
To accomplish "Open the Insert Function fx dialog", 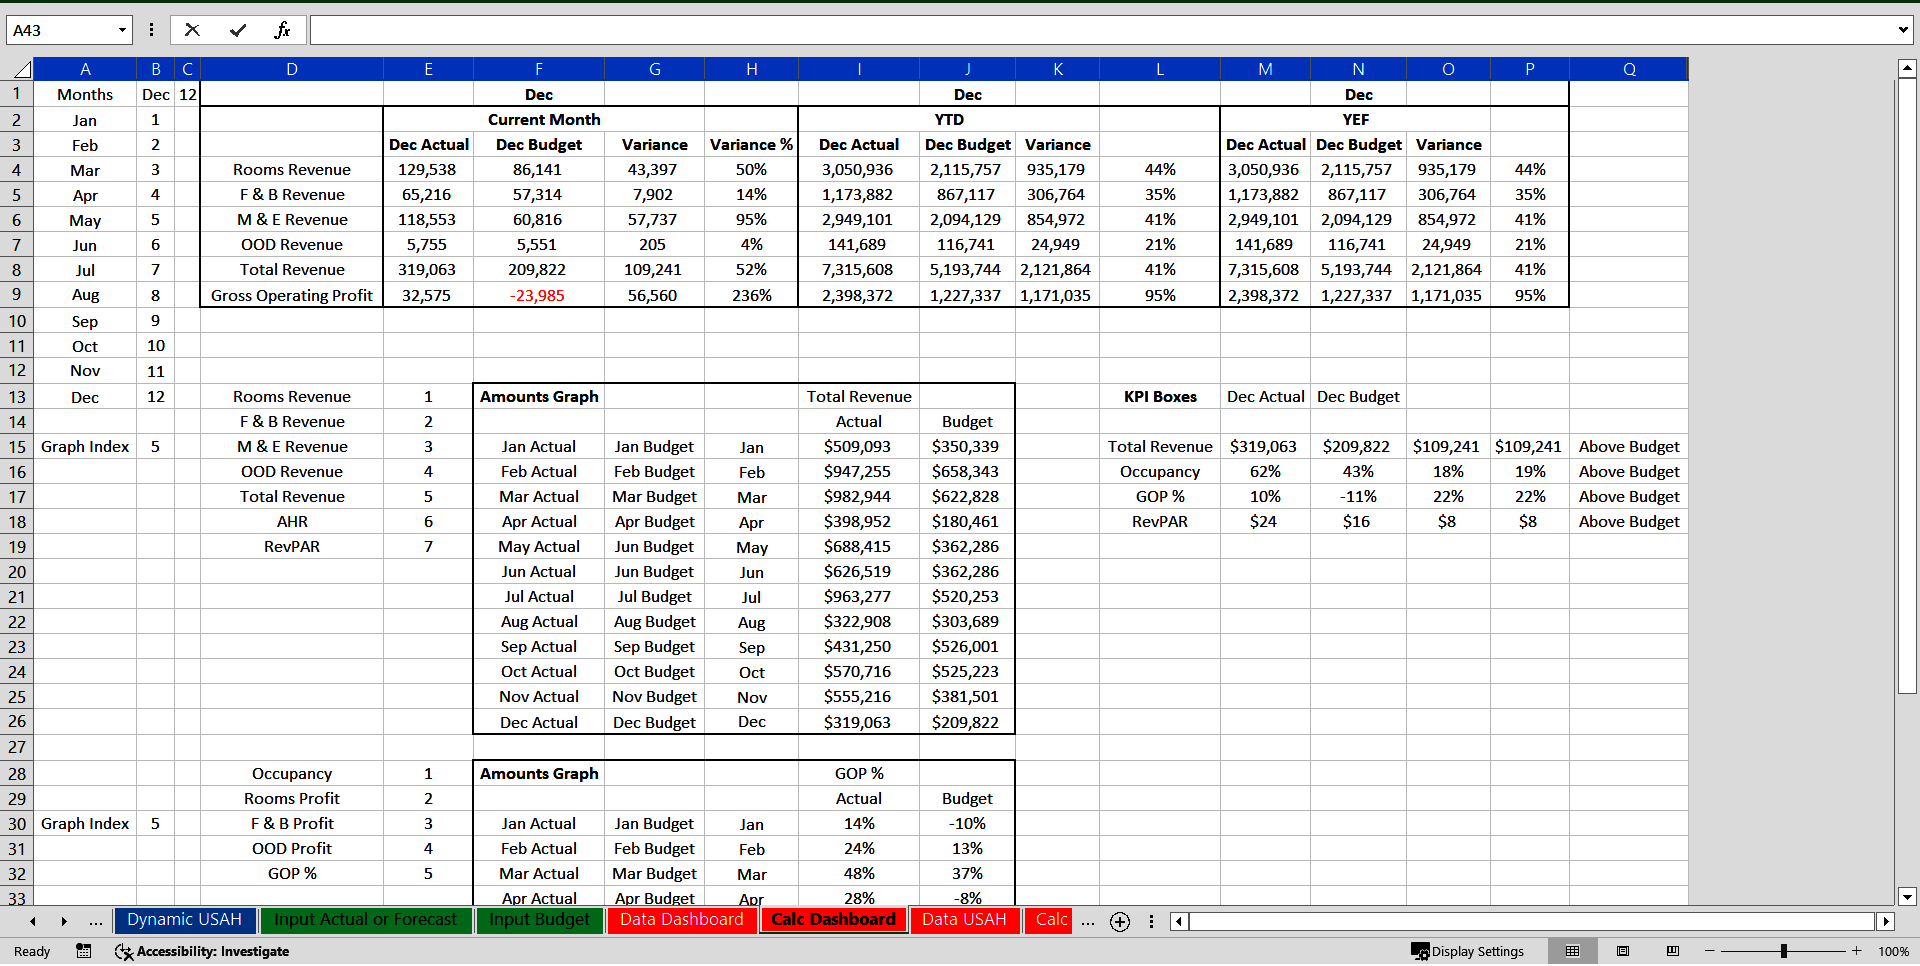I will tap(282, 30).
